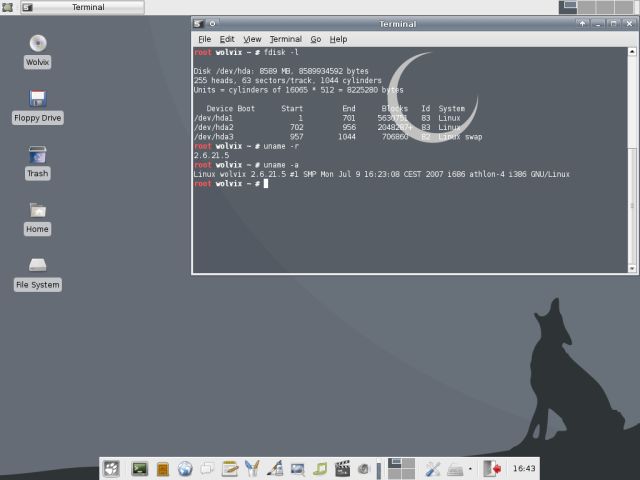The width and height of the screenshot is (640, 480).
Task: Launch the clapperboard video application
Action: (x=342, y=469)
